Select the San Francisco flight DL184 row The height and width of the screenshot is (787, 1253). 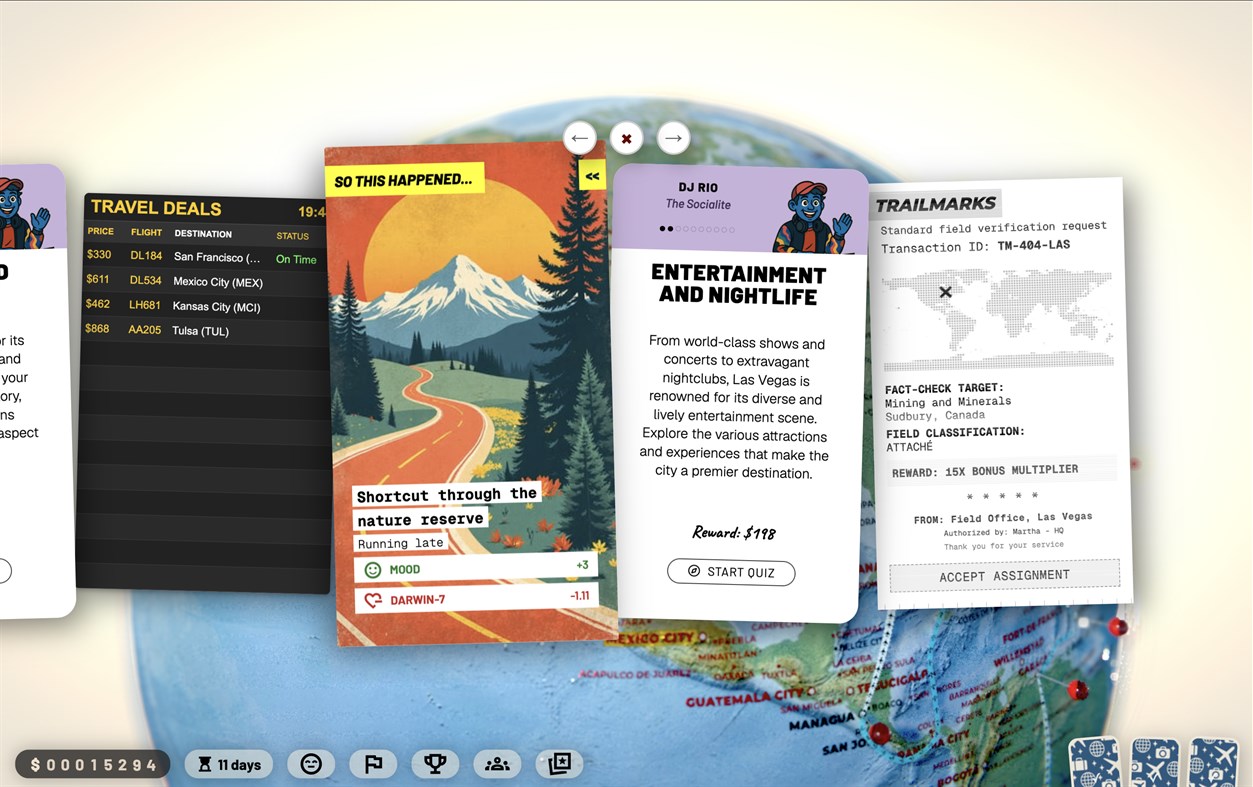tap(205, 257)
